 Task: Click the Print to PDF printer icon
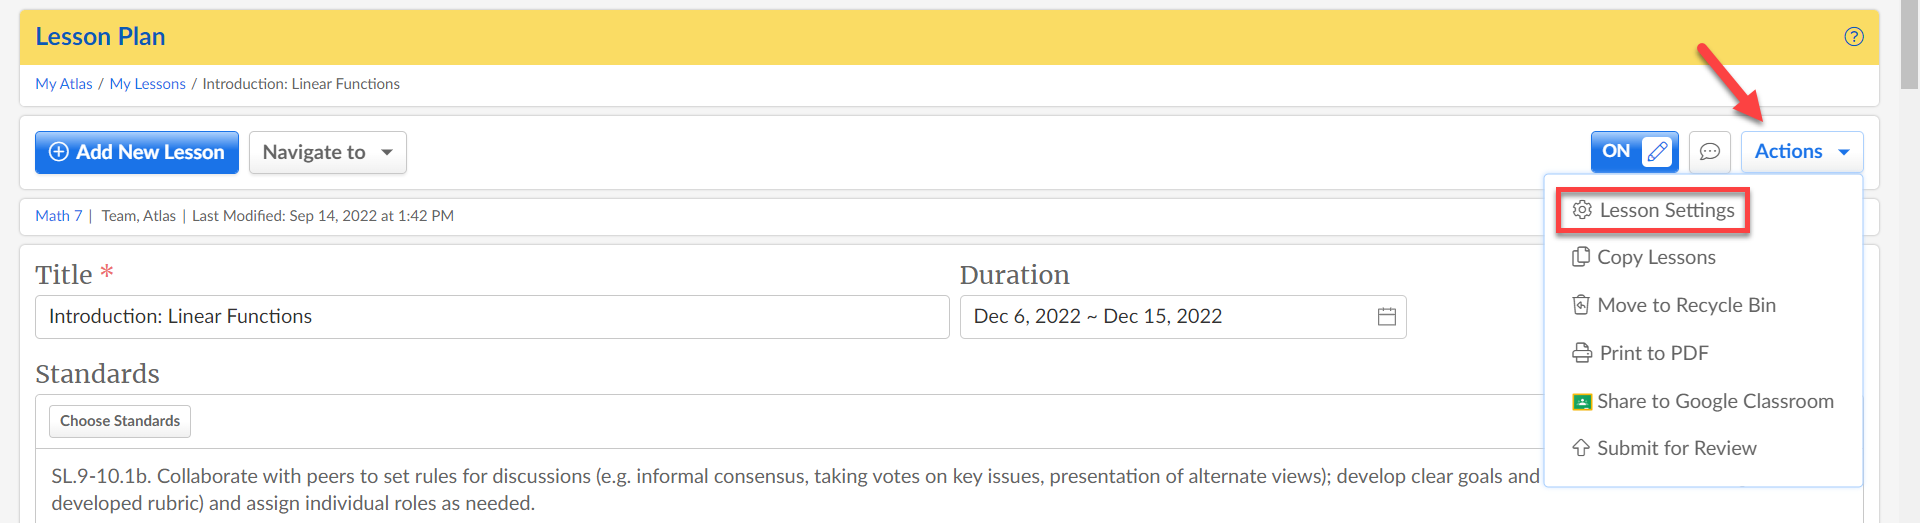click(1582, 353)
